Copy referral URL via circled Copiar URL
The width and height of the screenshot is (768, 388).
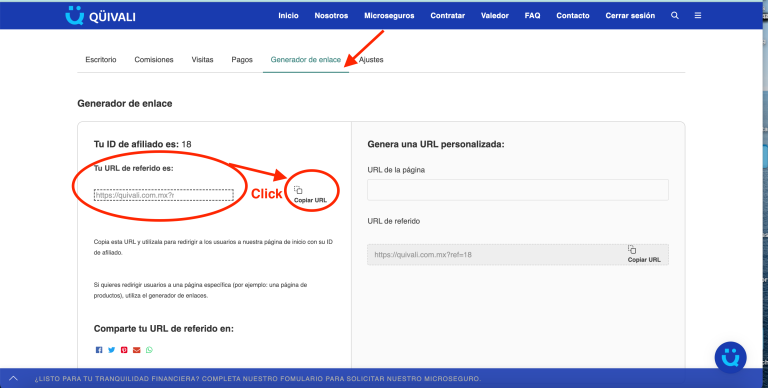coord(310,194)
